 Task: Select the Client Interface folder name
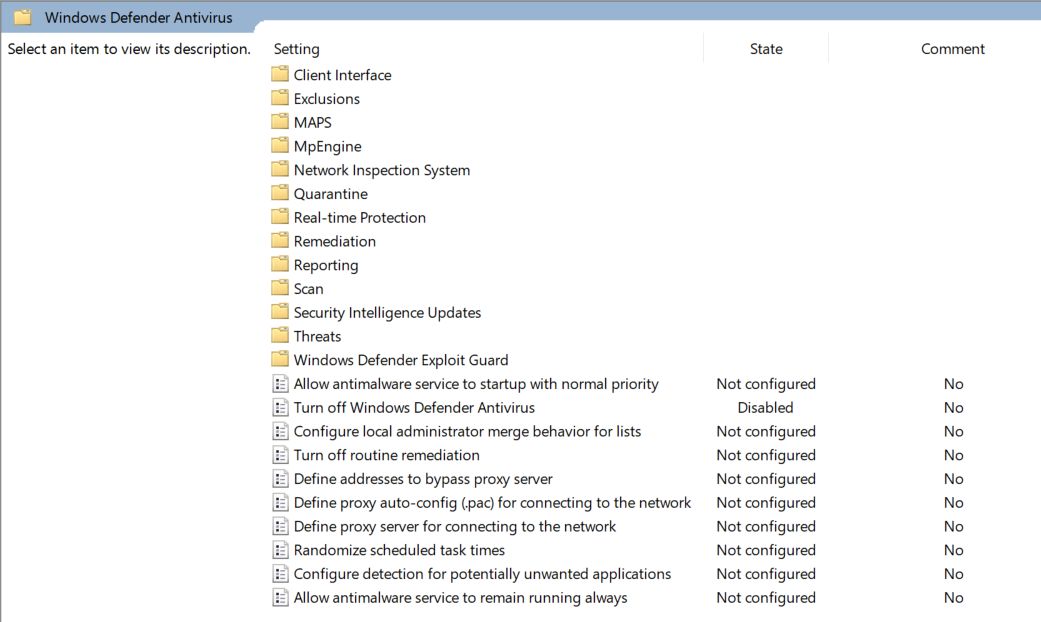pos(343,75)
